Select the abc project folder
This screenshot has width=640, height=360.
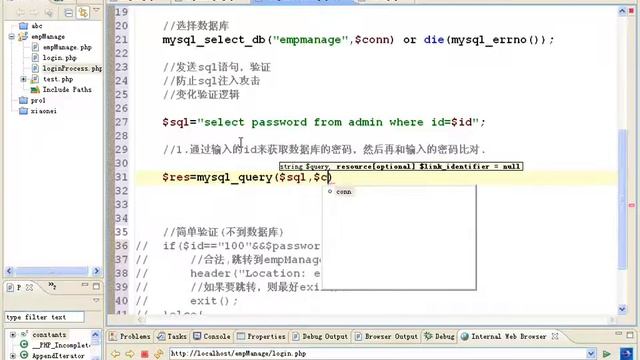click(31, 26)
